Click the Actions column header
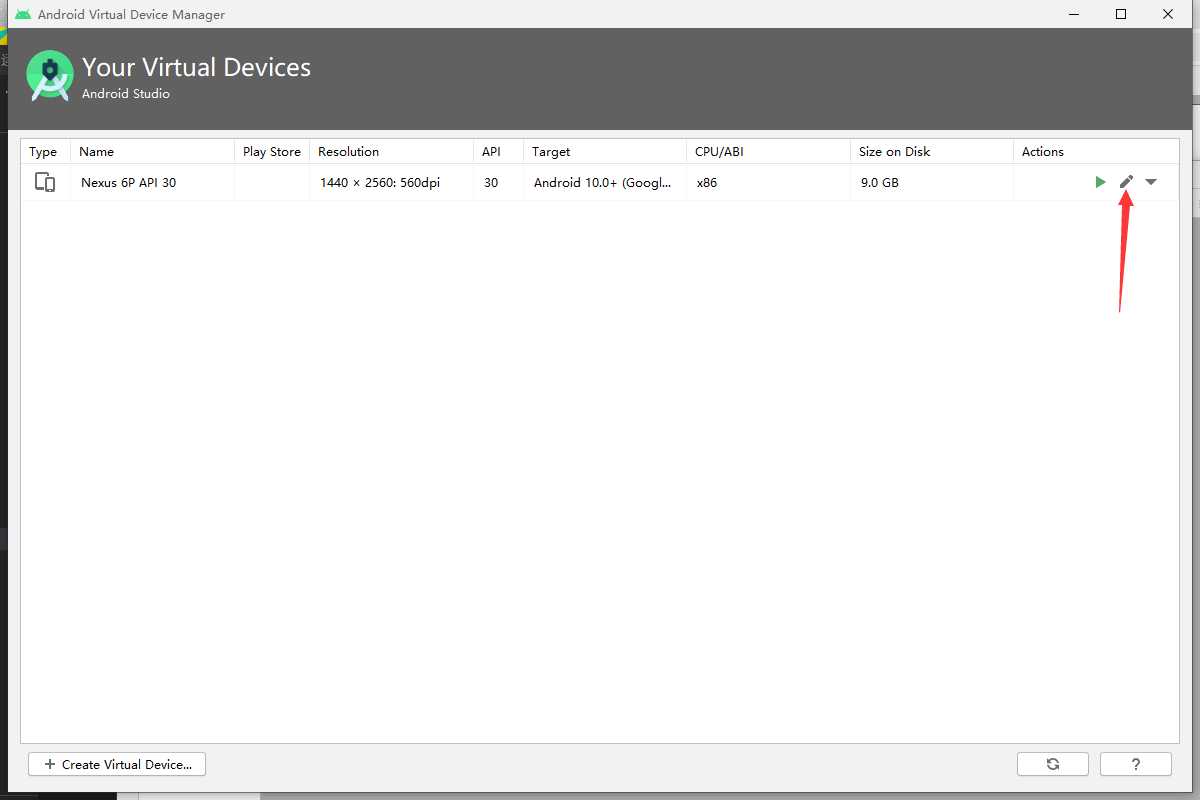The width and height of the screenshot is (1200, 800). coord(1096,152)
